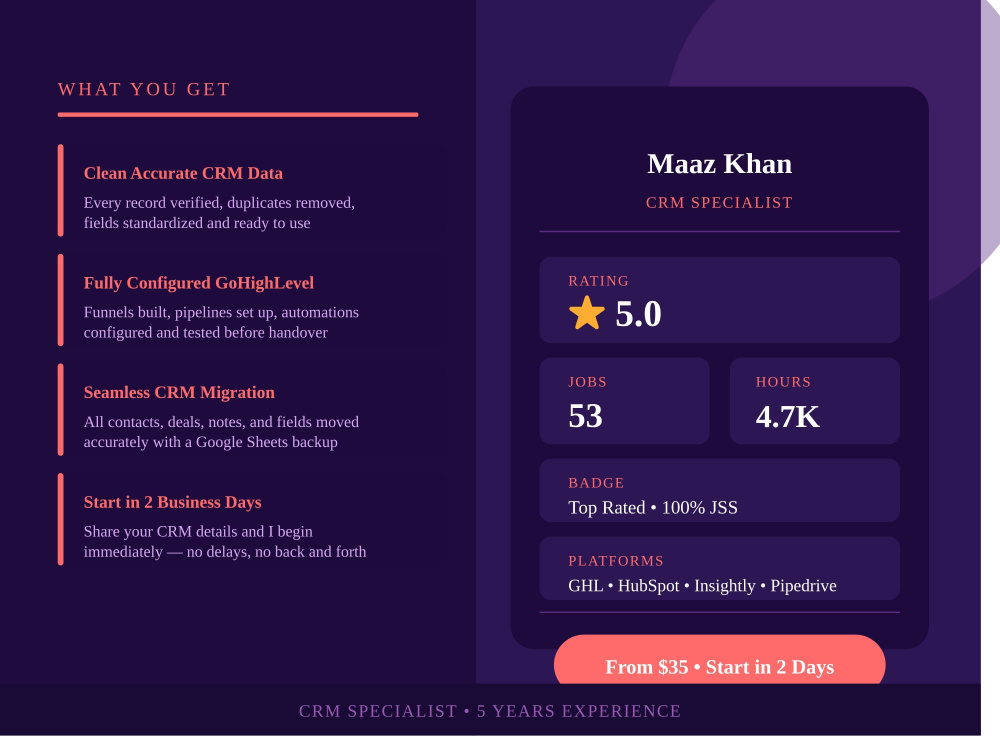Image resolution: width=1000 pixels, height=750 pixels.
Task: Click the red accent bar beside Seamless CRM Migration
Action: click(61, 409)
